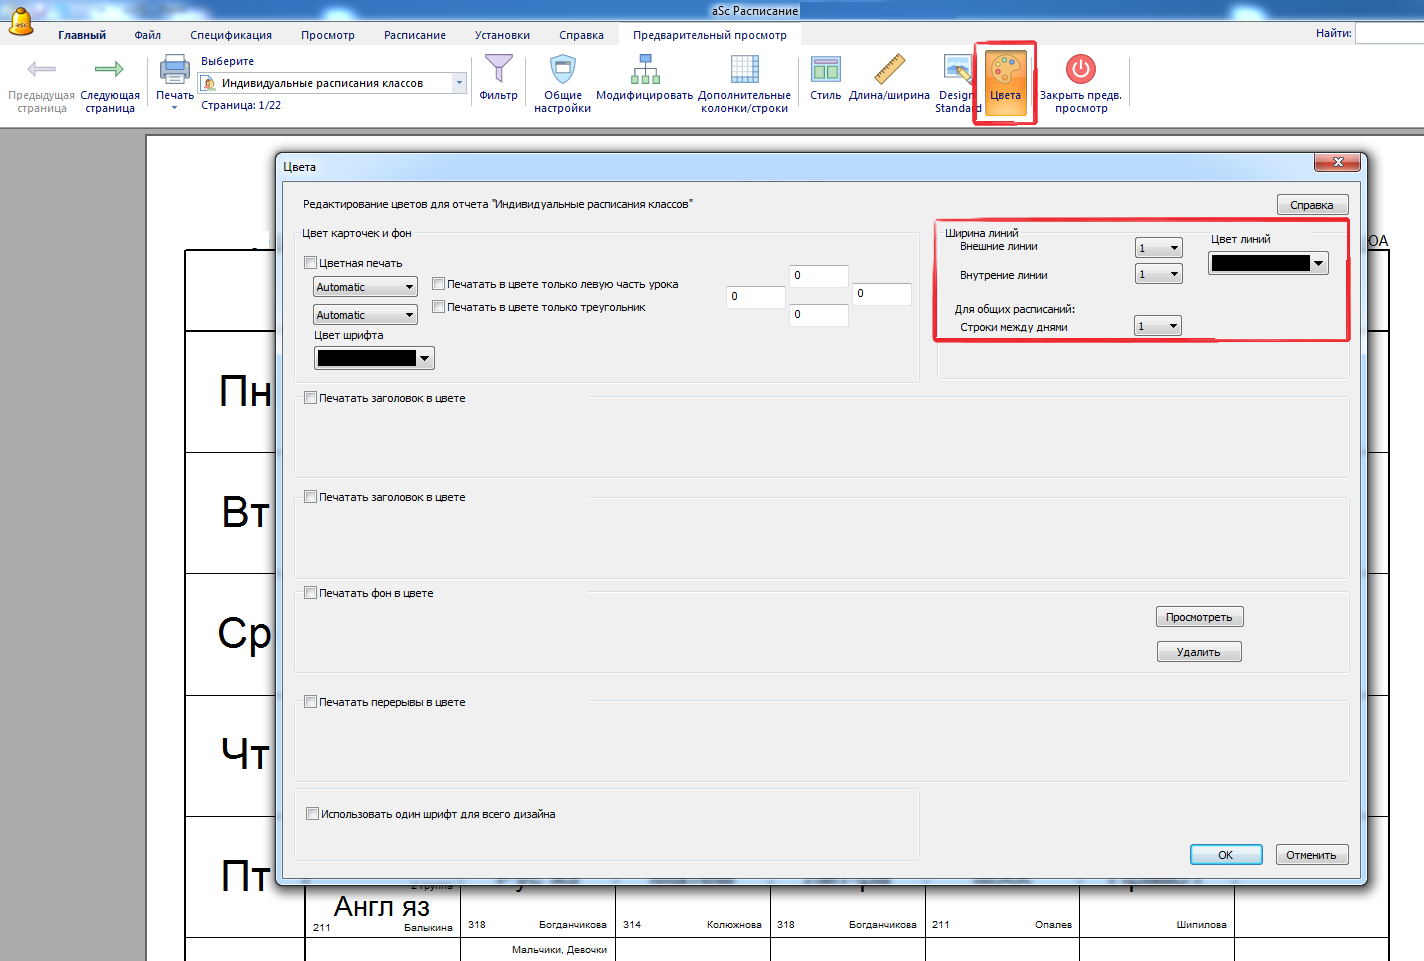This screenshot has height=961, width=1424.
Task: Click the Модифицировать icon
Action: 645,71
